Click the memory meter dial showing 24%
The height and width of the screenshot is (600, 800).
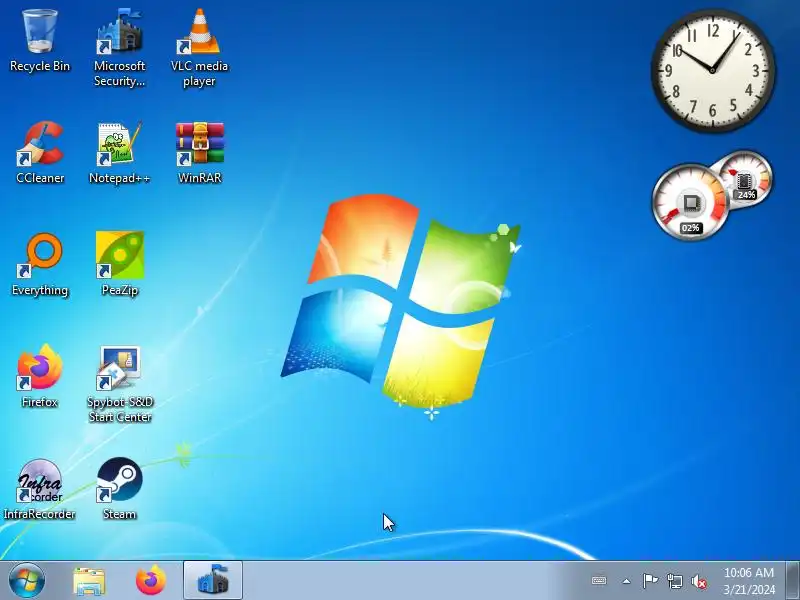tap(745, 179)
